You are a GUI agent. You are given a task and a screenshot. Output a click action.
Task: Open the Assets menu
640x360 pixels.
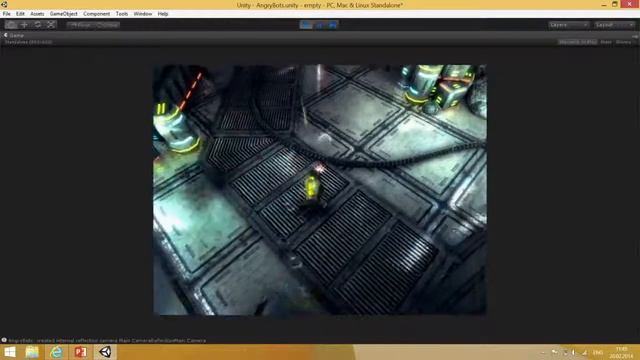[x=37, y=14]
